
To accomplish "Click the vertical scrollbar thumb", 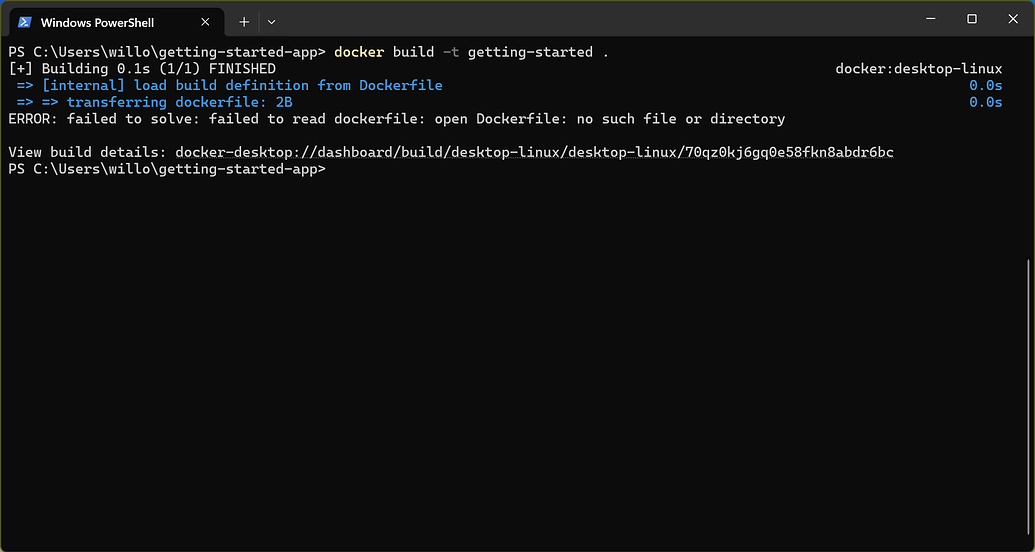I will [1029, 400].
